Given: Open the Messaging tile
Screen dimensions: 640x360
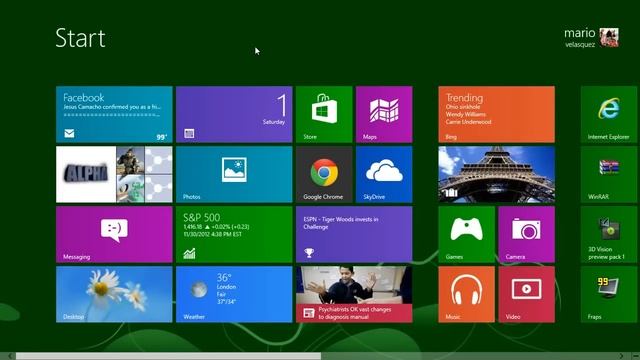Looking at the screenshot, I should (114, 234).
